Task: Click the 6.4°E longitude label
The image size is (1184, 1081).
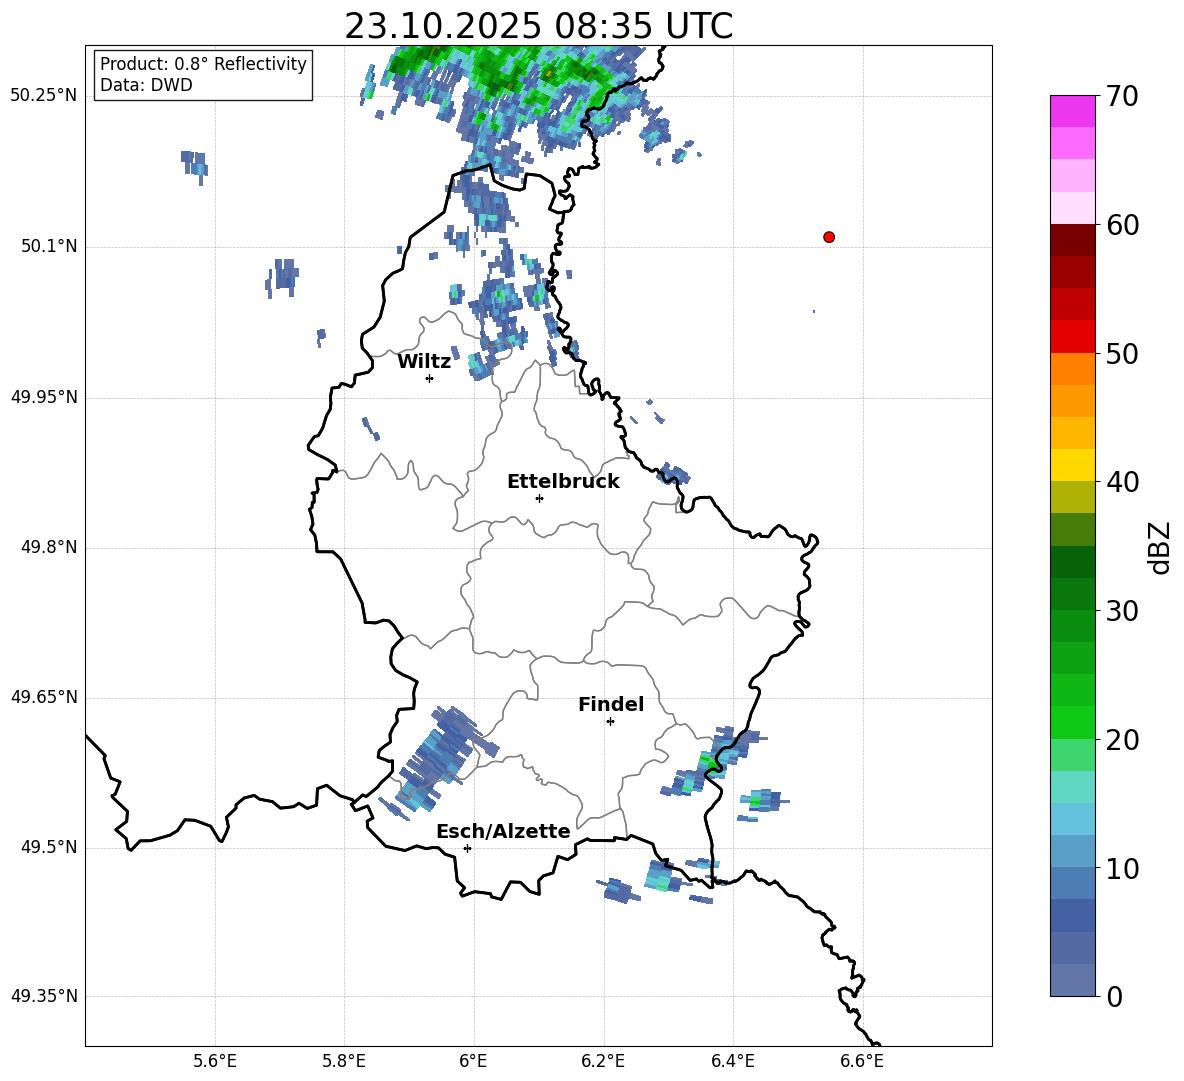Action: [x=732, y=1061]
